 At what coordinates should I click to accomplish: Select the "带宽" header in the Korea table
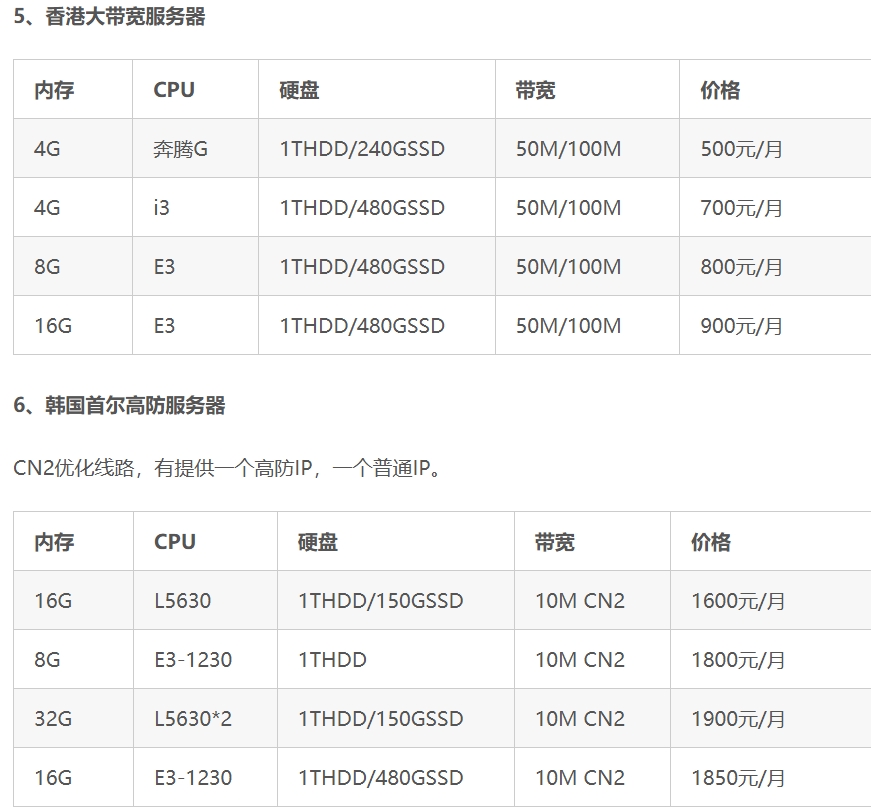click(554, 542)
